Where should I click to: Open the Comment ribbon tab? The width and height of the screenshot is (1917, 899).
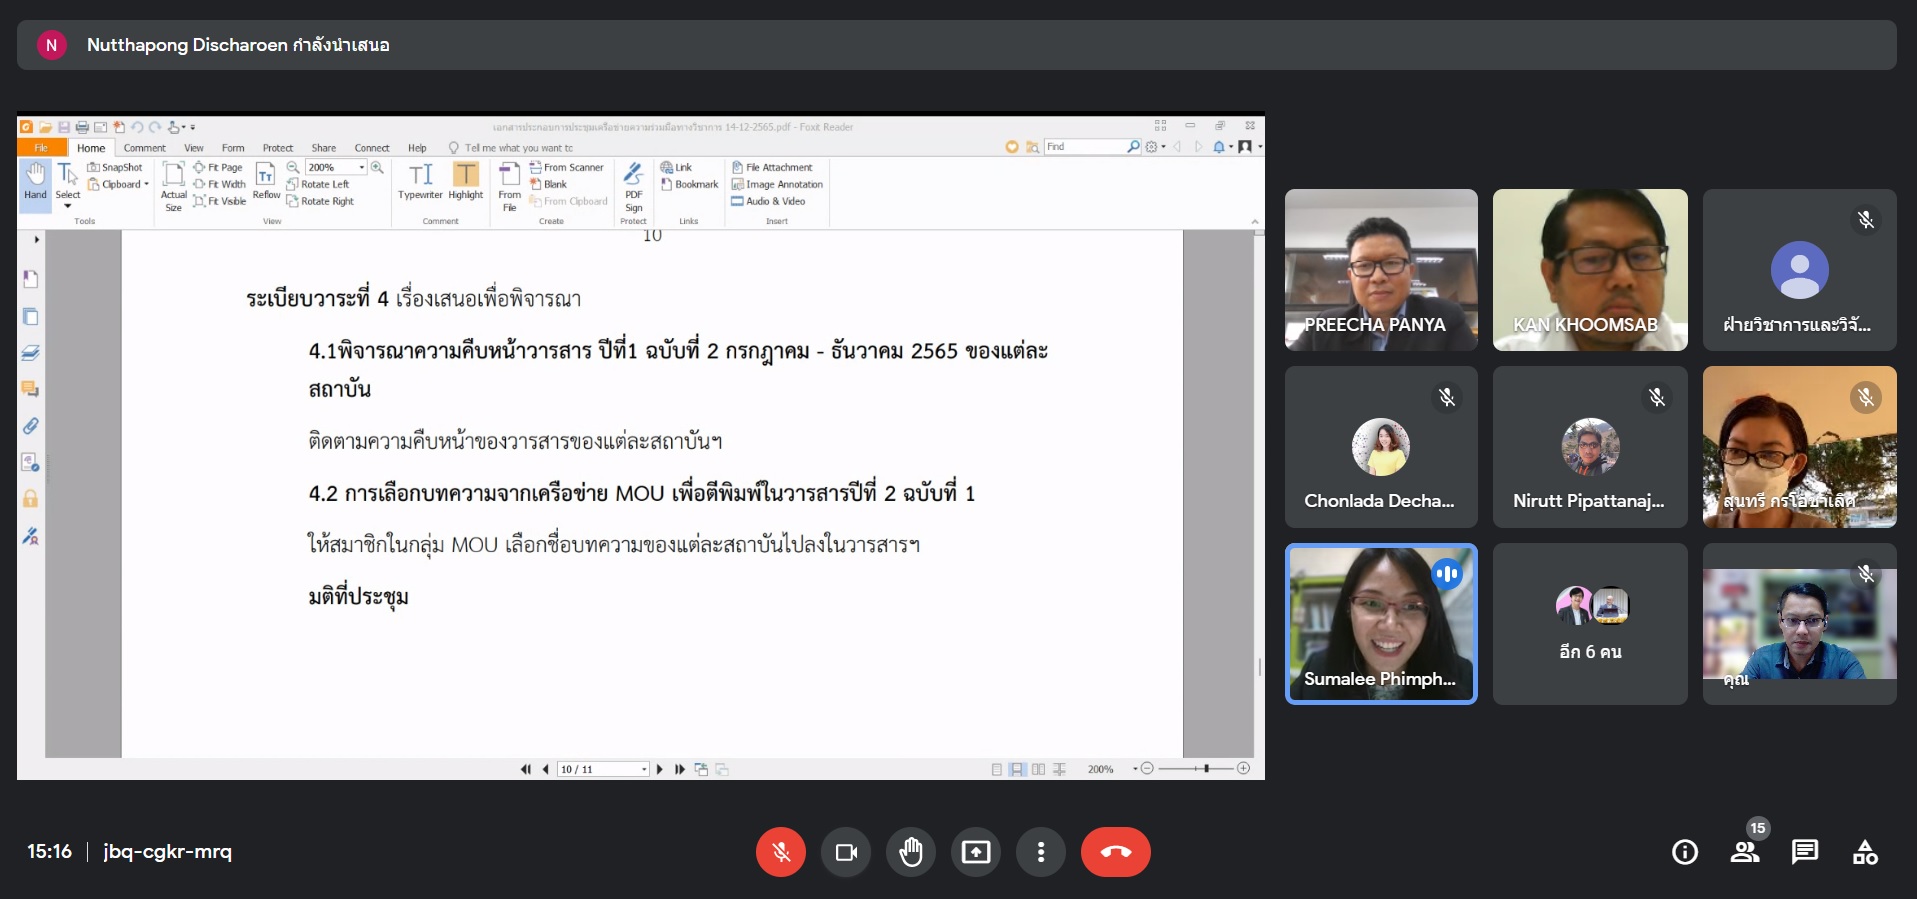145,148
